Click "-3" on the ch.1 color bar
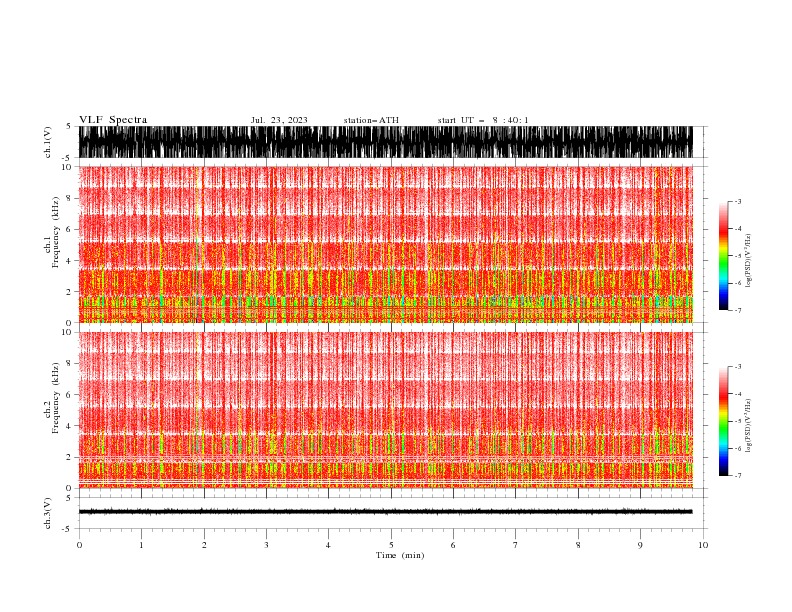This screenshot has width=792, height=612. pyautogui.click(x=738, y=201)
